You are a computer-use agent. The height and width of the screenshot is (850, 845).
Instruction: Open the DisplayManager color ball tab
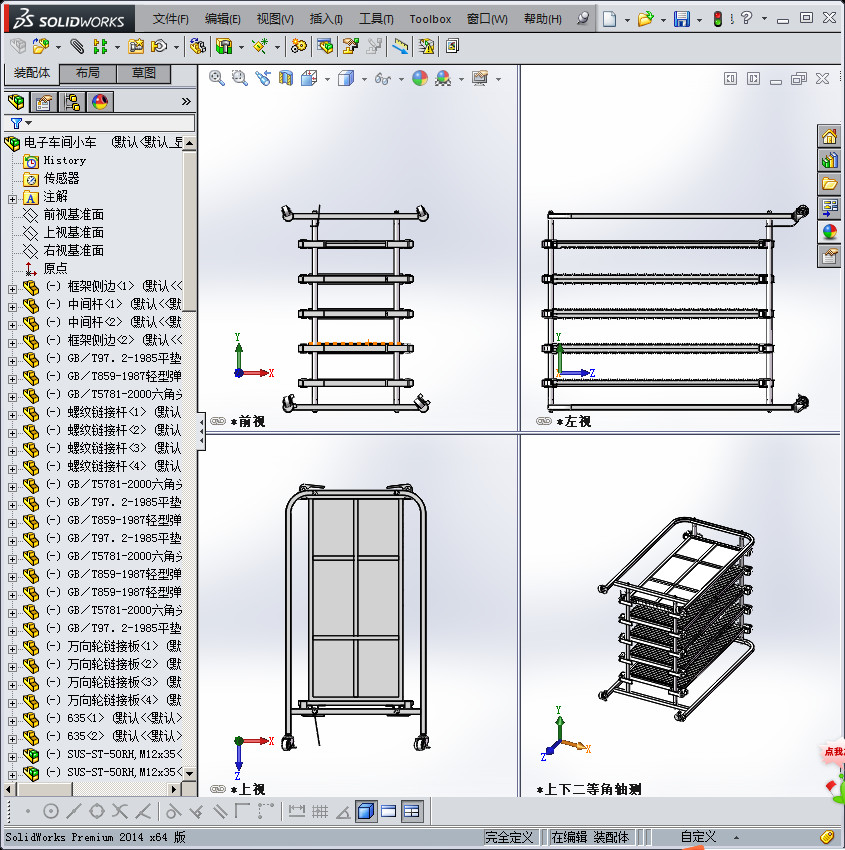[x=100, y=101]
